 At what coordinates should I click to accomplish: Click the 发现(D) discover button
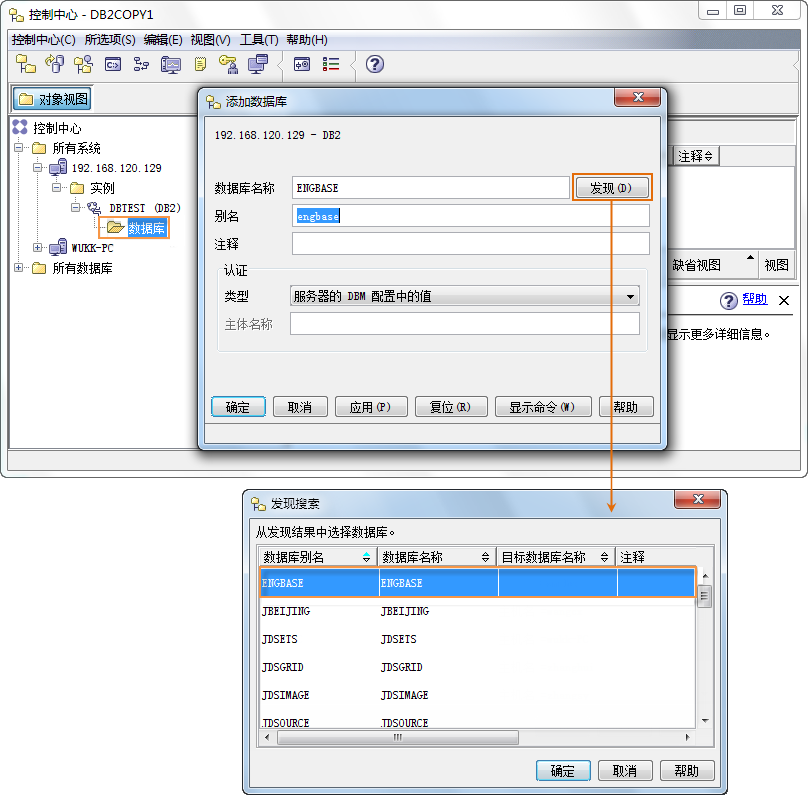point(611,188)
